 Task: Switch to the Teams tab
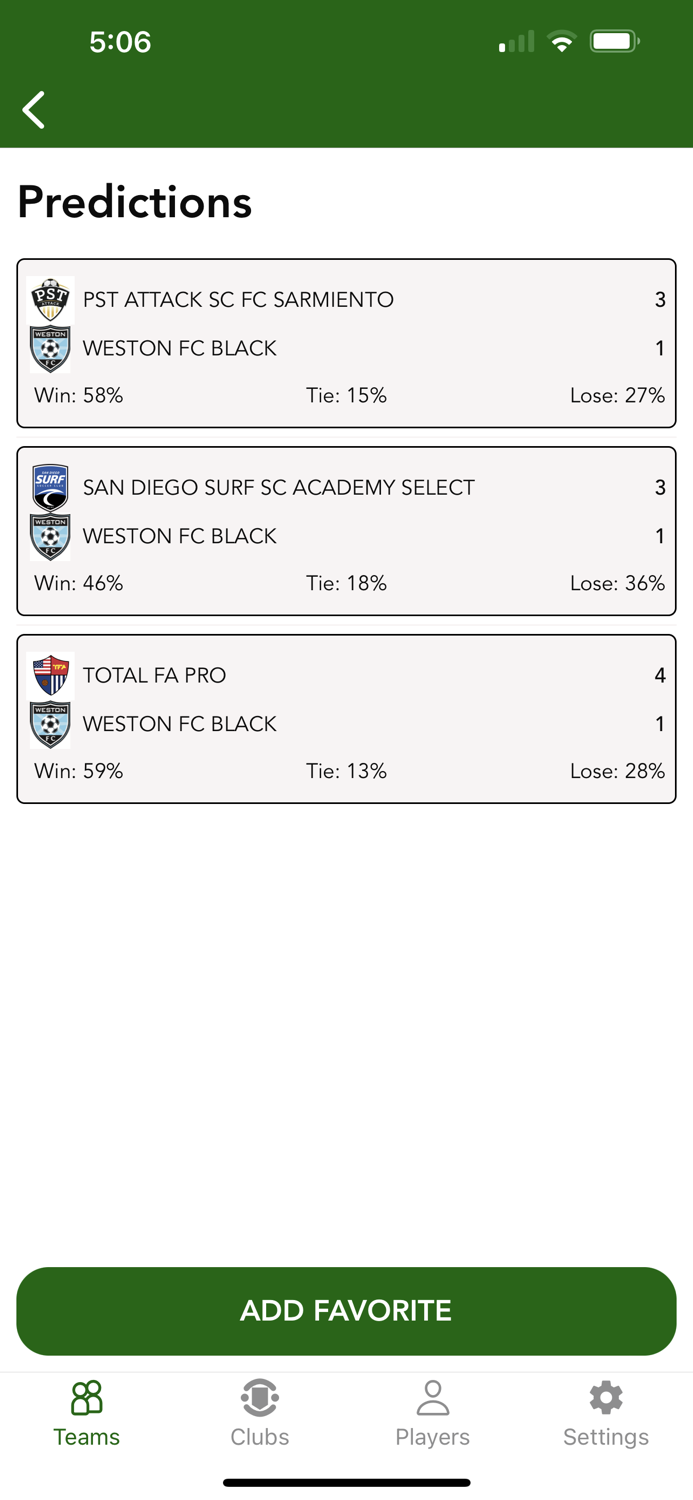tap(86, 1412)
